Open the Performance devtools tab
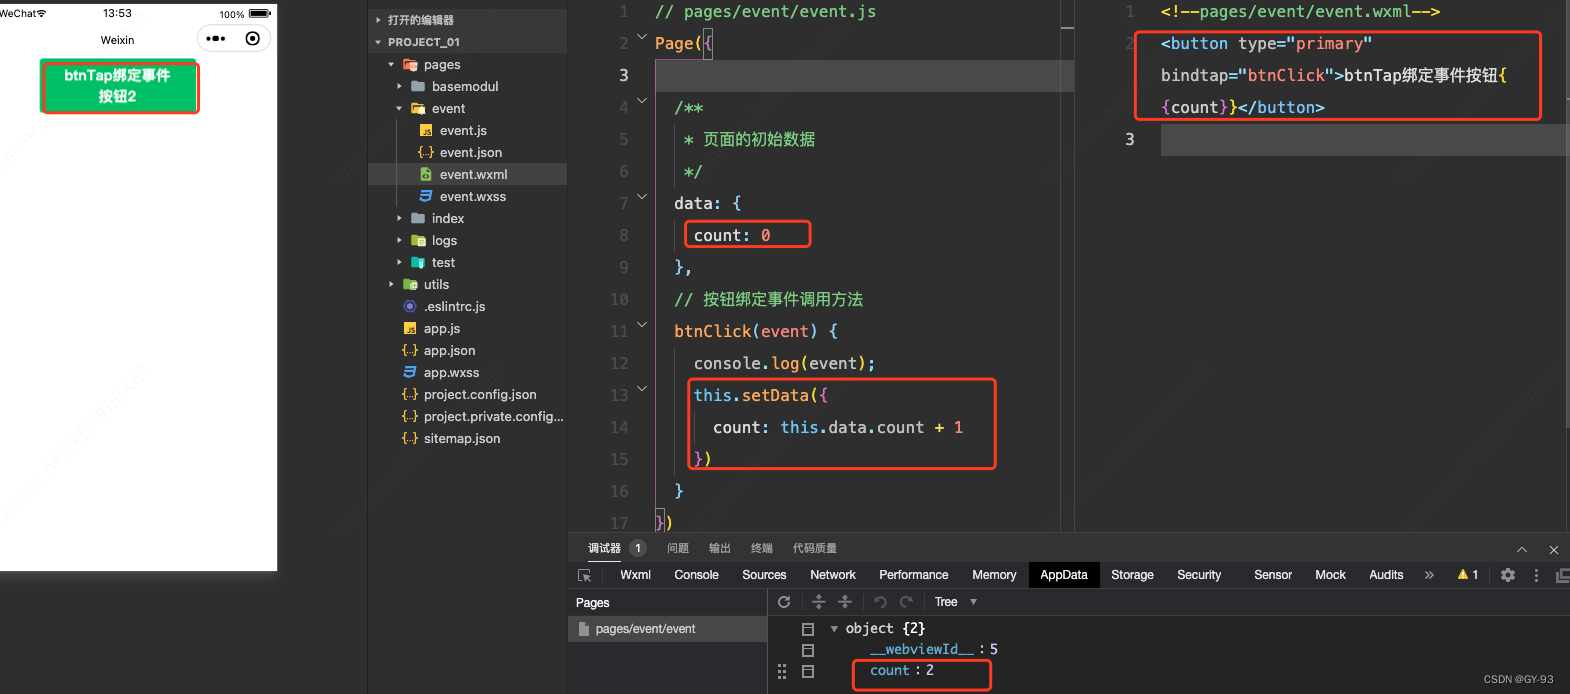1570x694 pixels. [x=914, y=575]
